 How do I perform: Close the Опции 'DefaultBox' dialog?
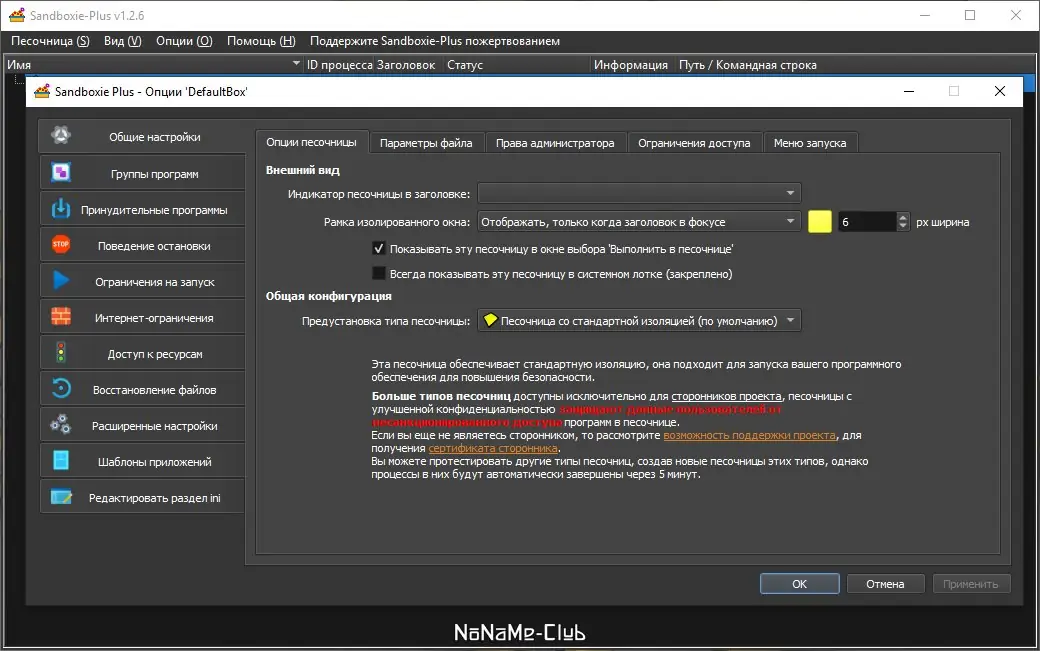(x=1000, y=91)
